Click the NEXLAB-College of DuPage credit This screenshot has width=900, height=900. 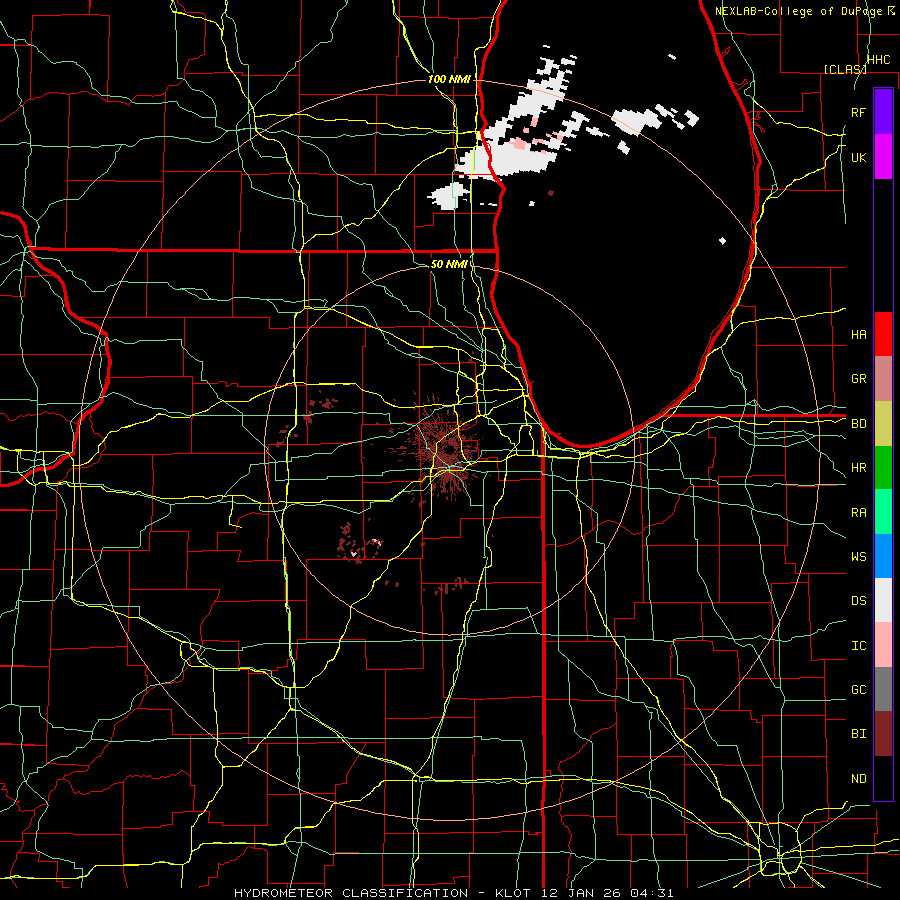click(x=799, y=11)
